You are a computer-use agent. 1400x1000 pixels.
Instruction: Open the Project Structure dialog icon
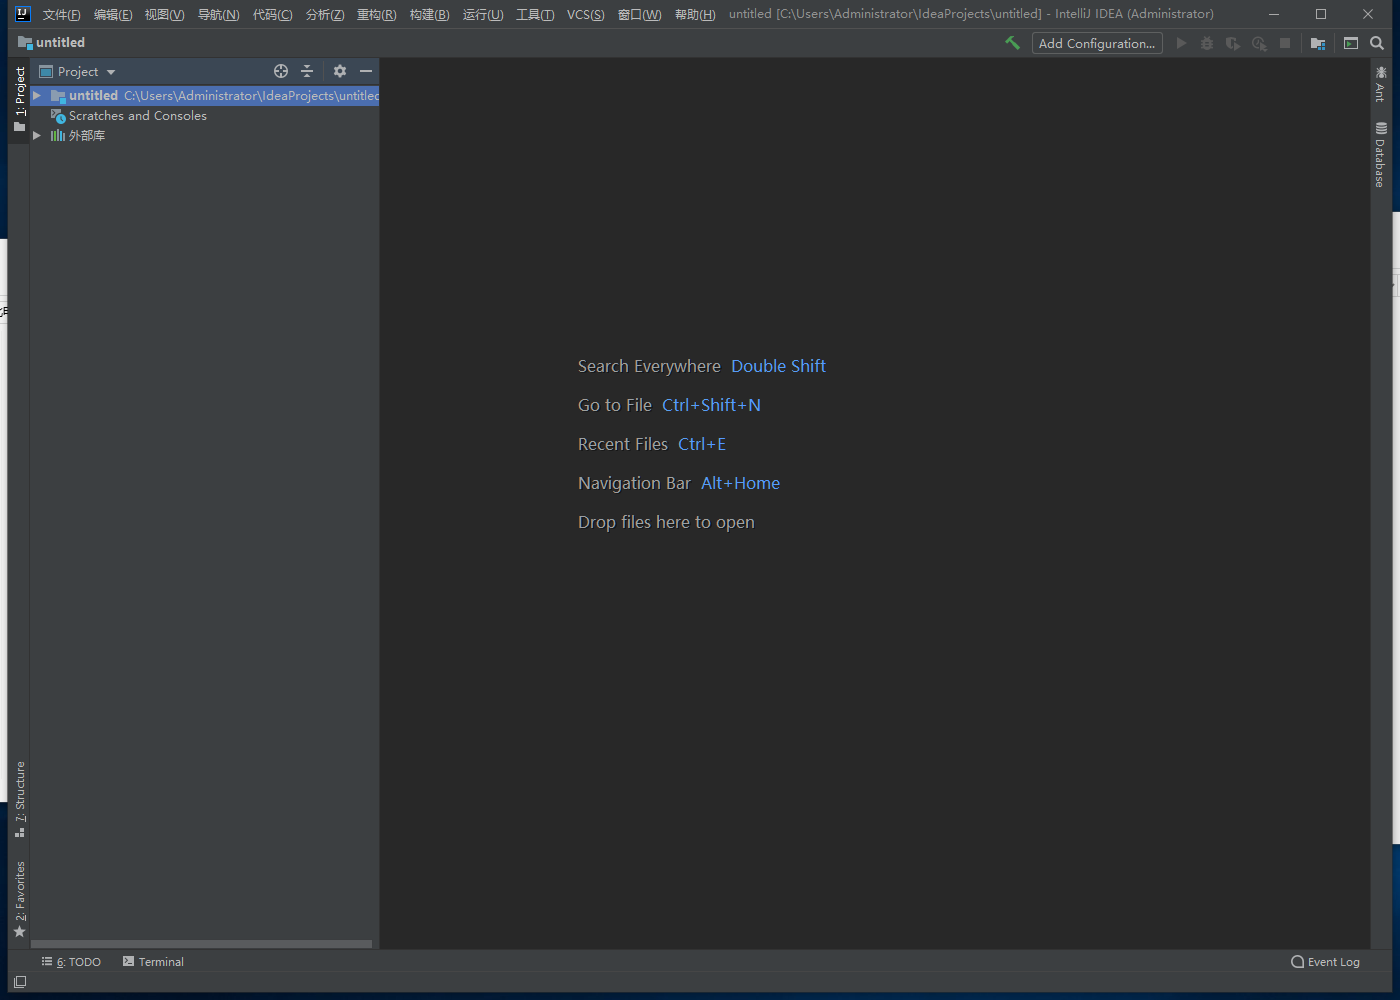[x=1318, y=43]
